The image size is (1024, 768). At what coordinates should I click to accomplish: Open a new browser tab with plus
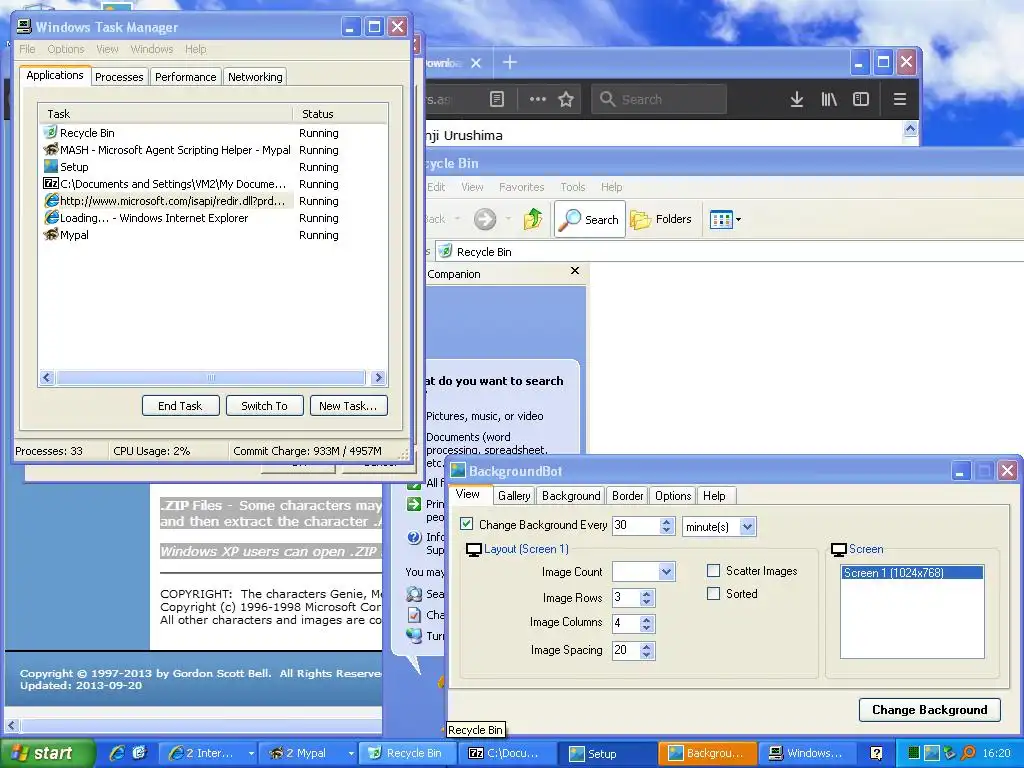click(510, 63)
